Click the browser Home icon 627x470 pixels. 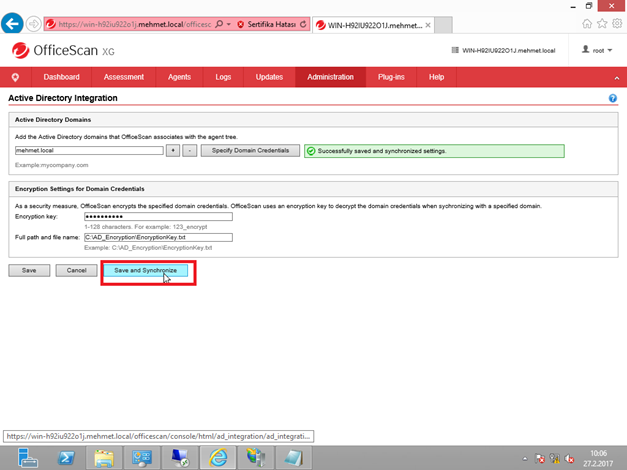(x=587, y=24)
